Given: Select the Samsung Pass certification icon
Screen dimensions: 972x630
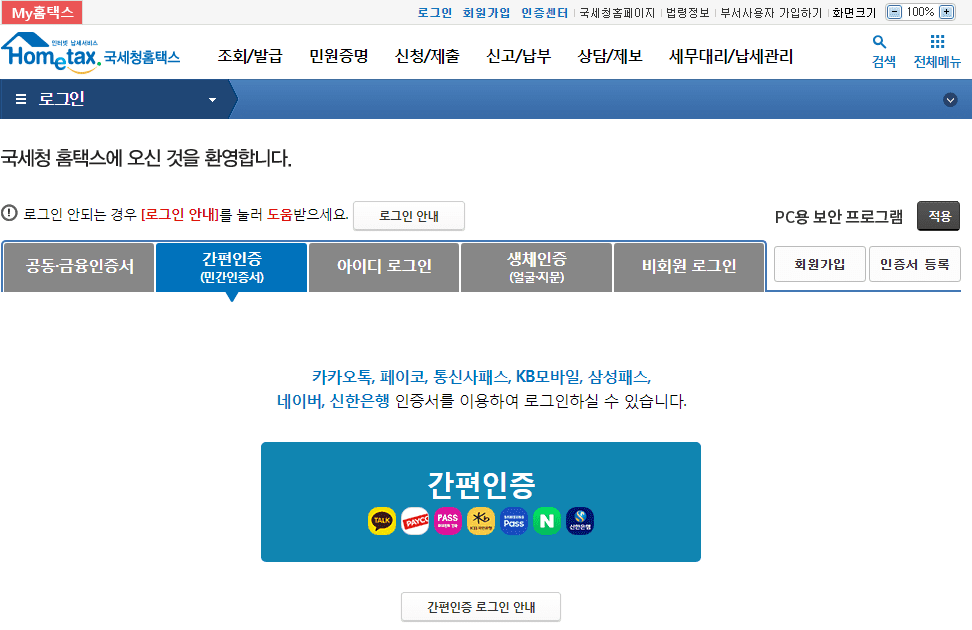Looking at the screenshot, I should point(514,520).
